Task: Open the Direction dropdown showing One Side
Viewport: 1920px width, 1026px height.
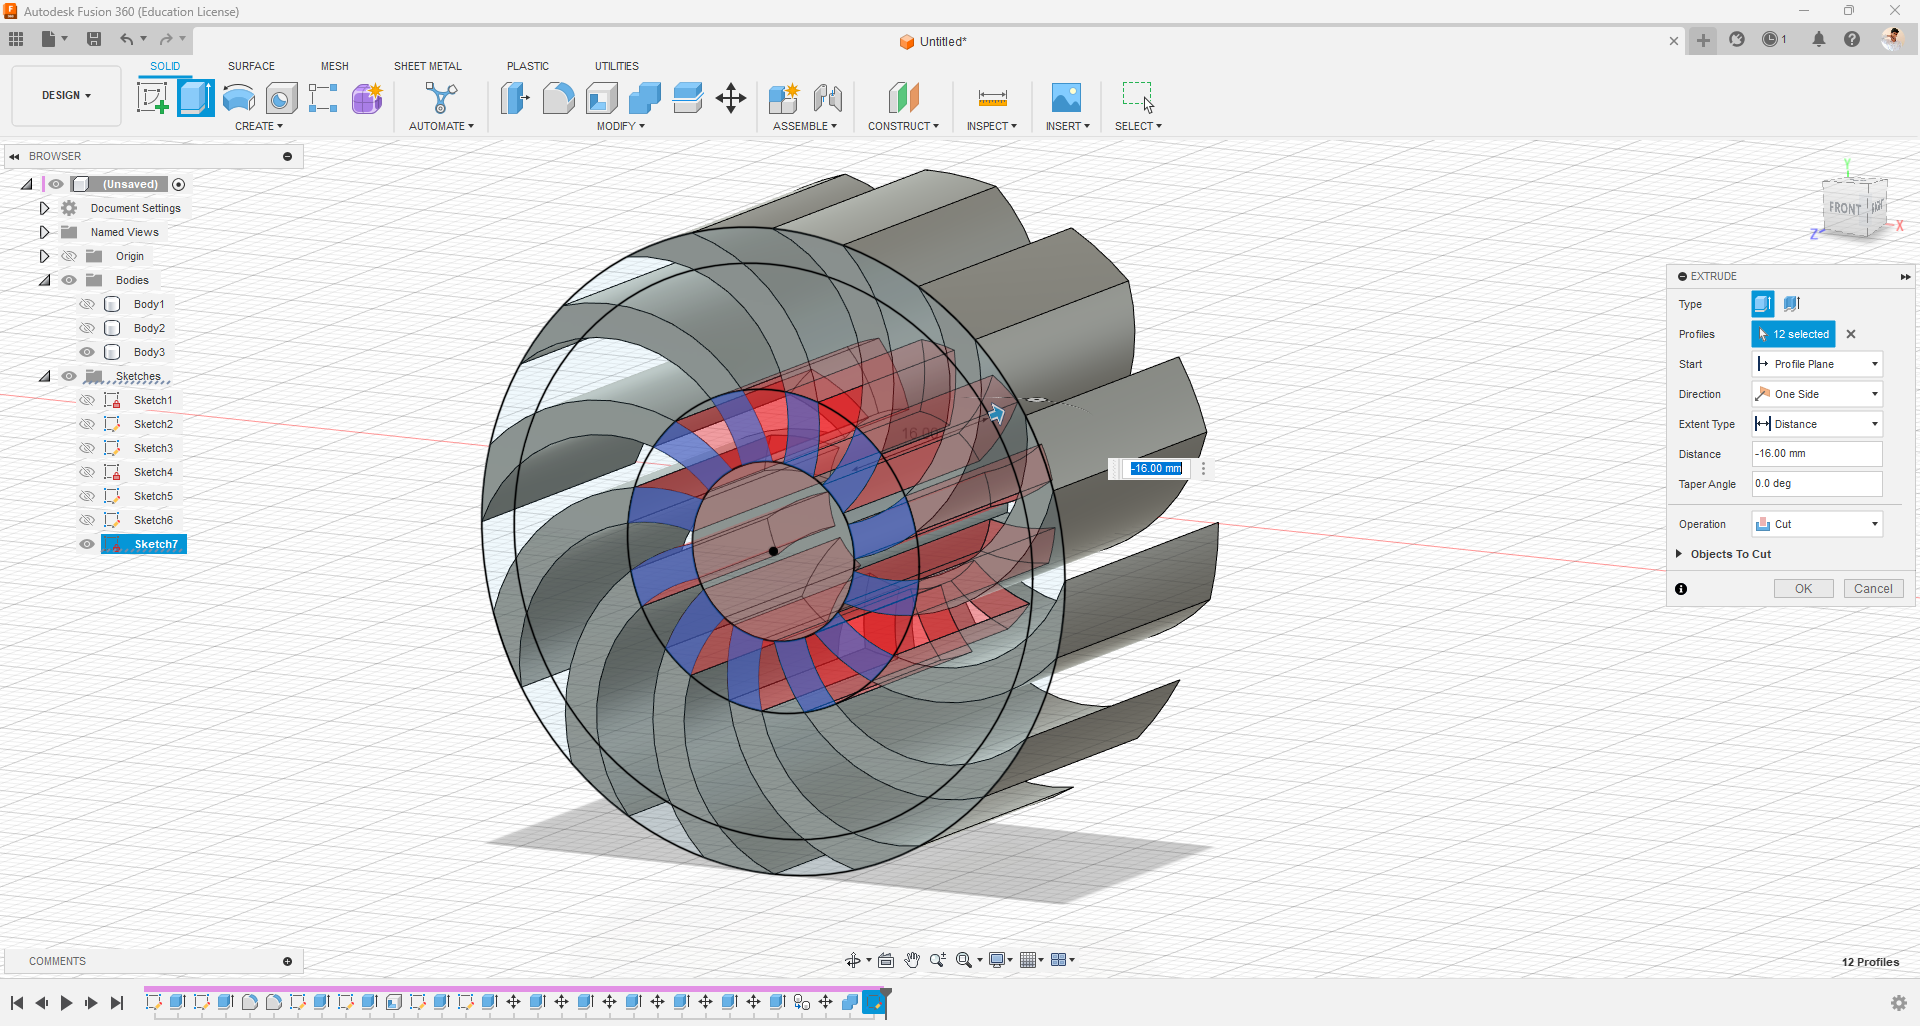Action: coord(1817,394)
